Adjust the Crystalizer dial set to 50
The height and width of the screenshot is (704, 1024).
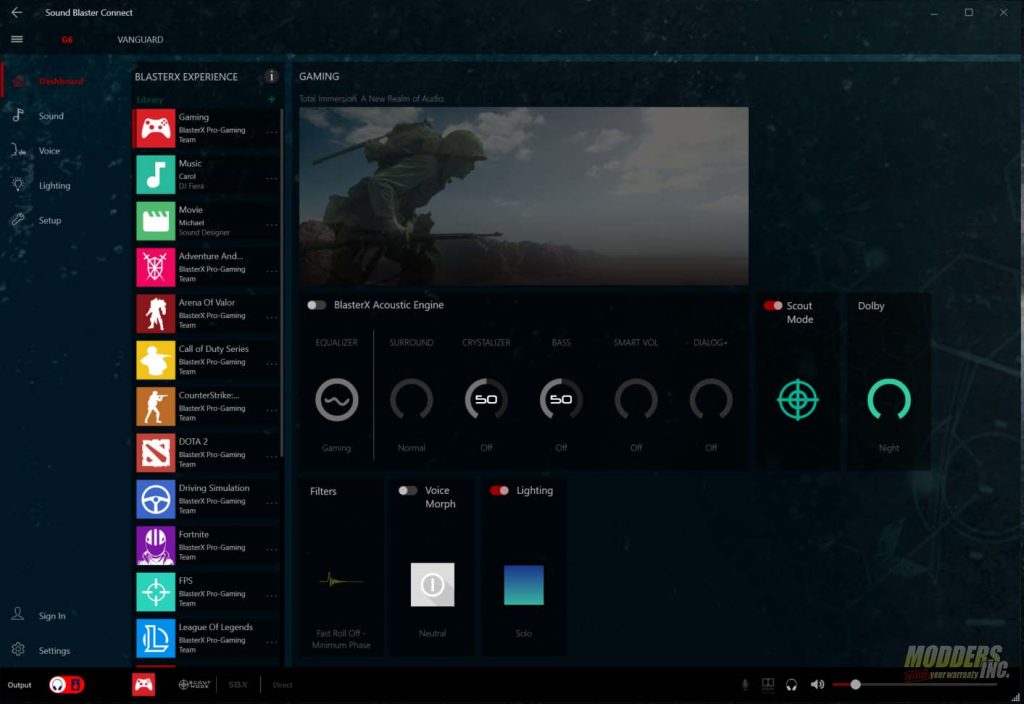coord(486,400)
